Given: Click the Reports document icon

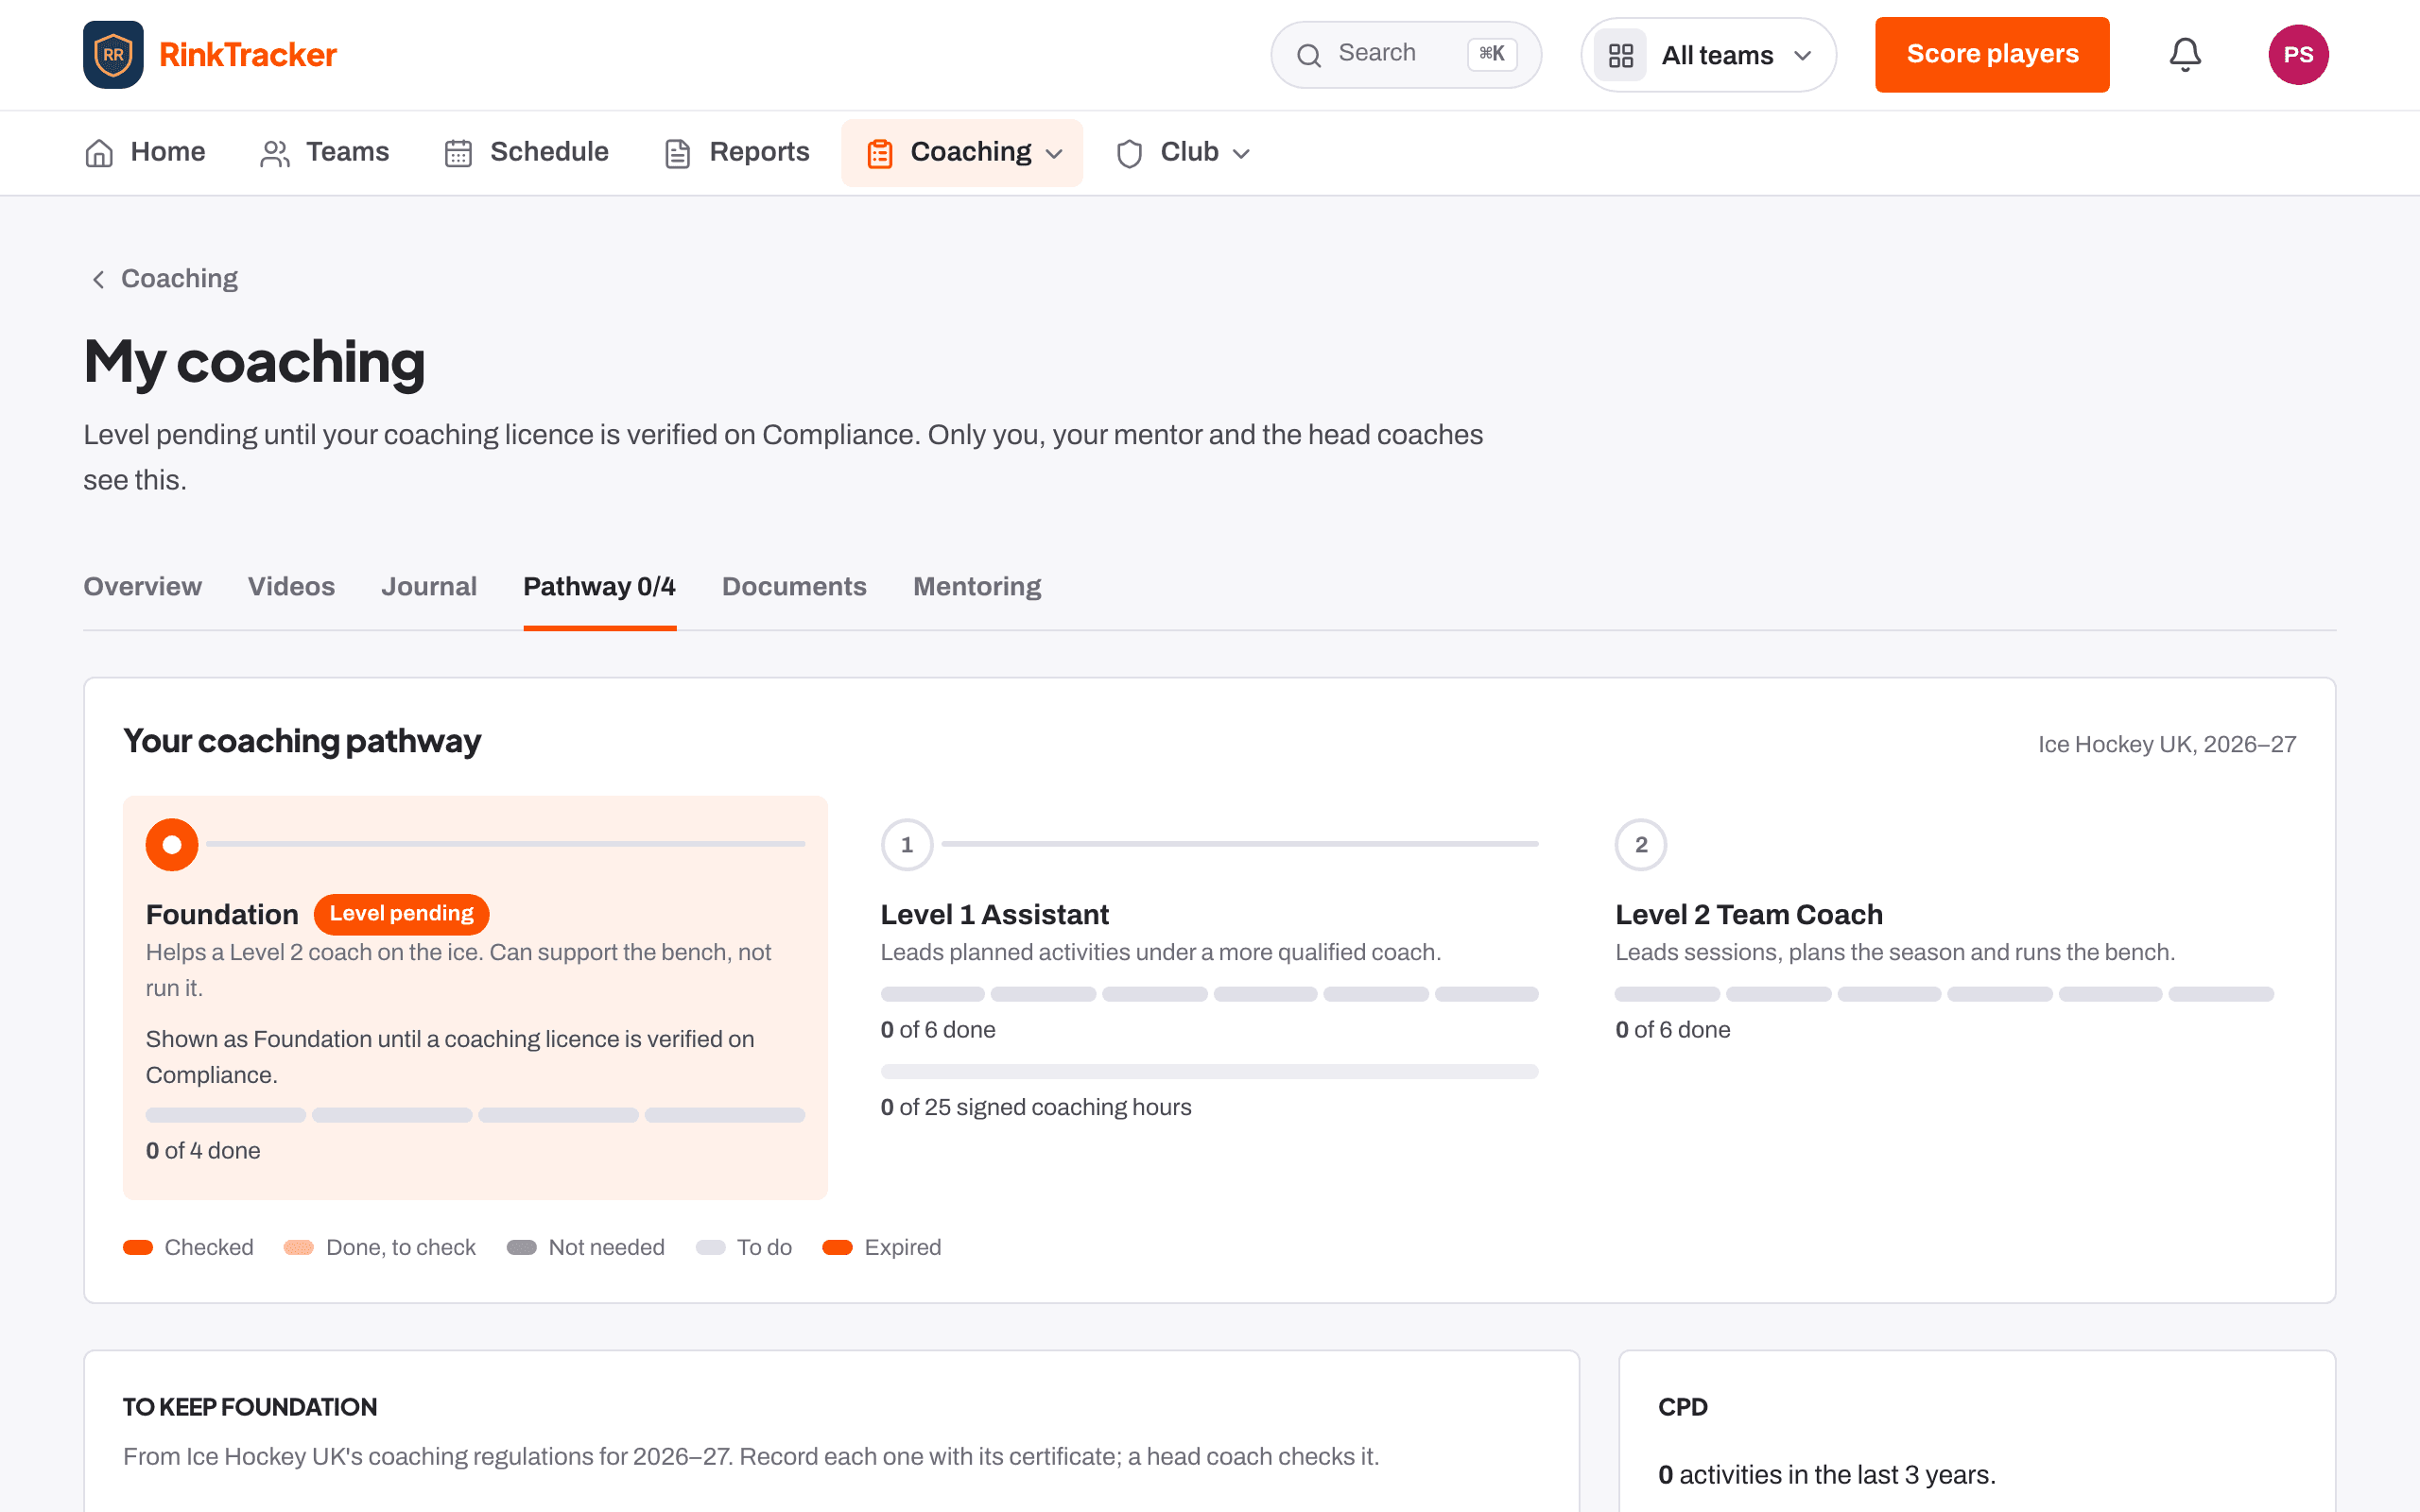Looking at the screenshot, I should 677,153.
